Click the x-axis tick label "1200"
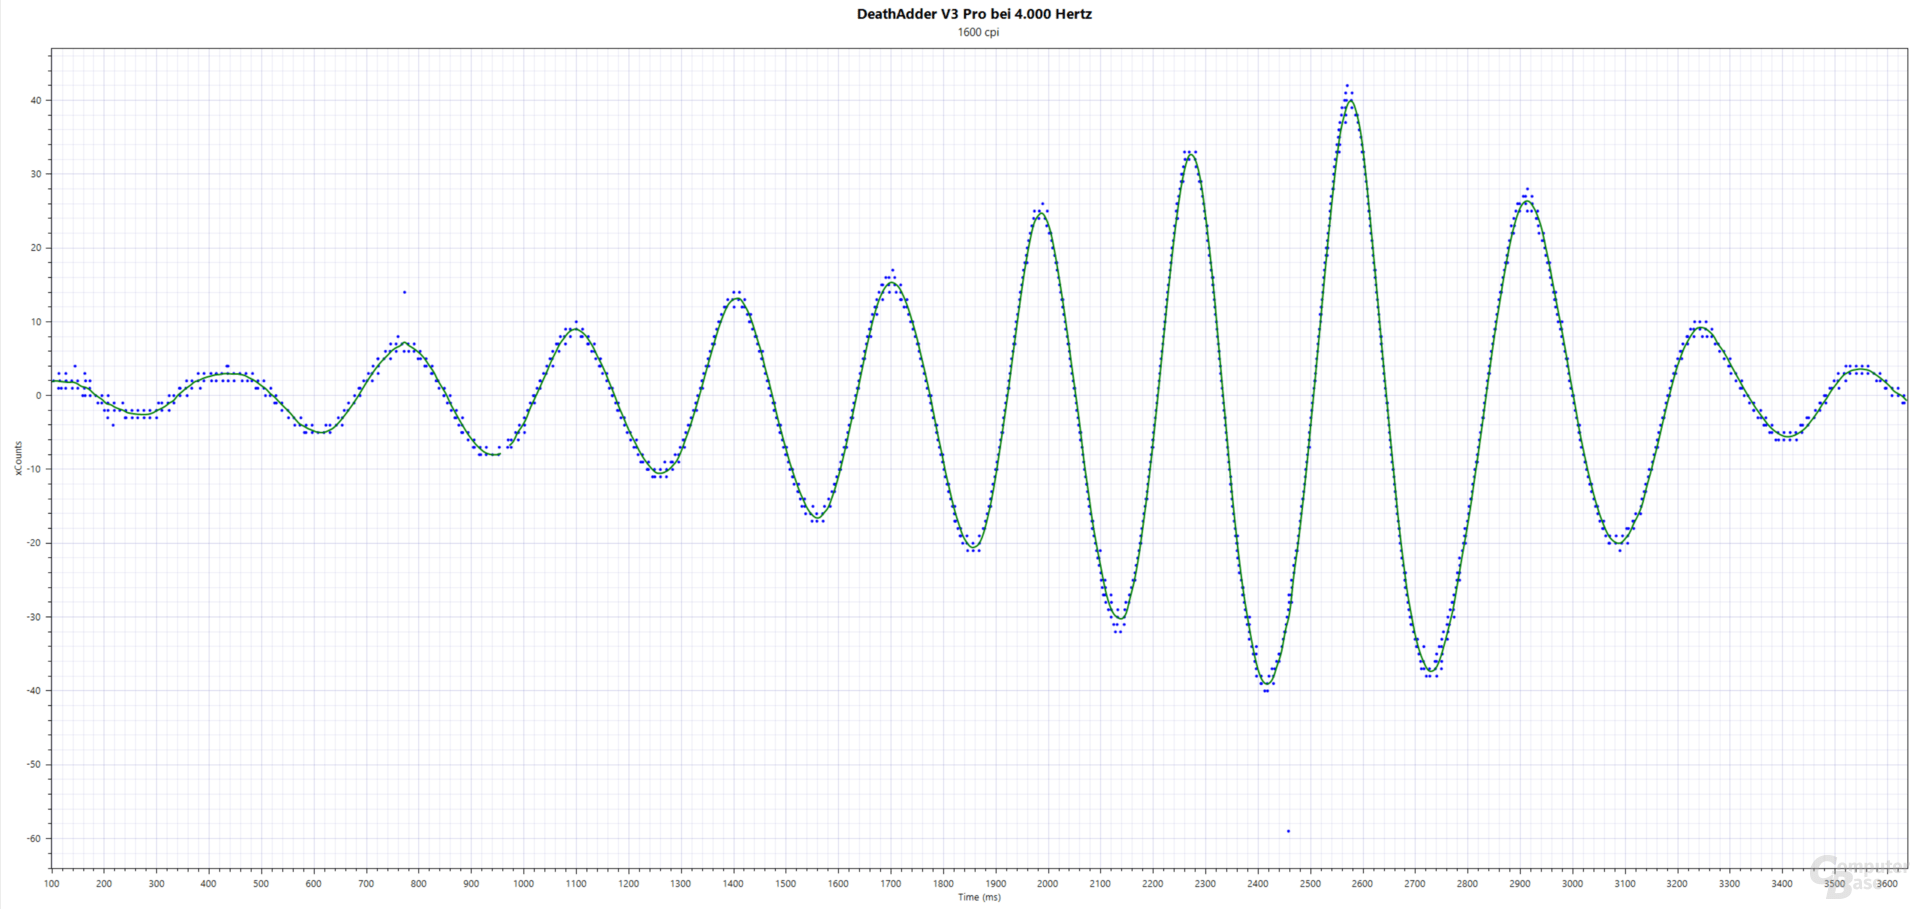Viewport: 1920px width, 909px height. 628,884
